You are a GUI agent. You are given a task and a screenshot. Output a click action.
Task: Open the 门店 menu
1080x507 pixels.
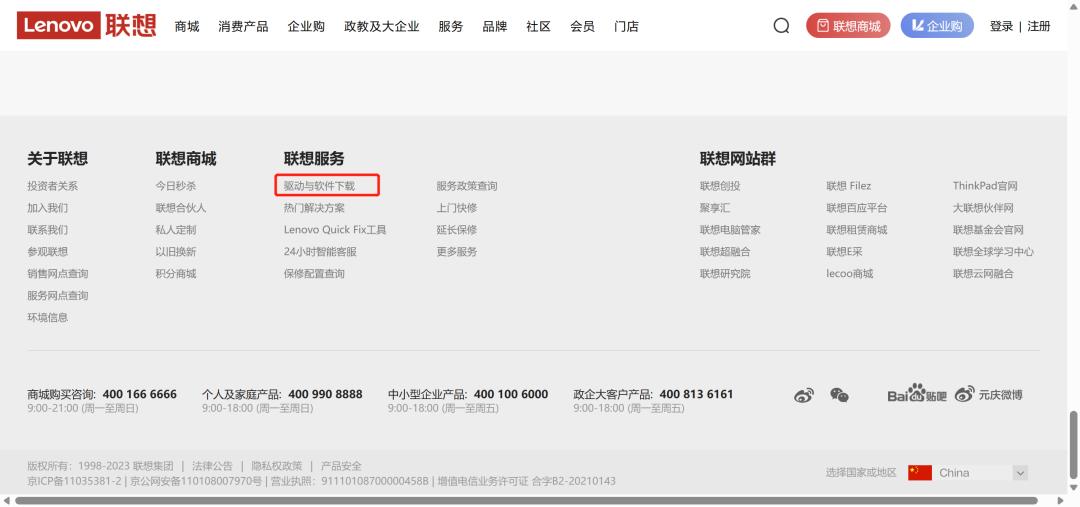click(x=626, y=26)
